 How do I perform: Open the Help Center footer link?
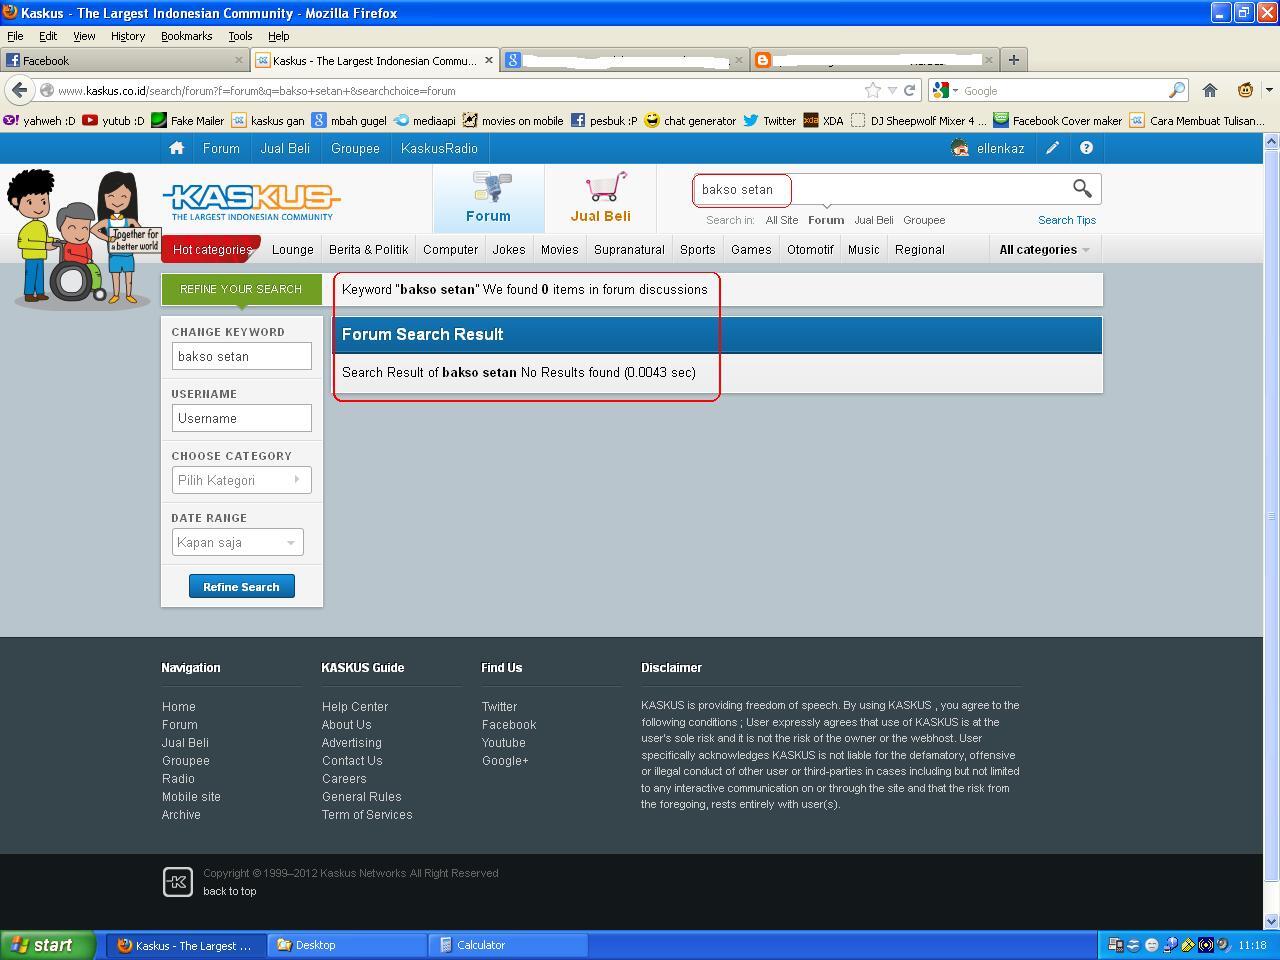[x=355, y=707]
